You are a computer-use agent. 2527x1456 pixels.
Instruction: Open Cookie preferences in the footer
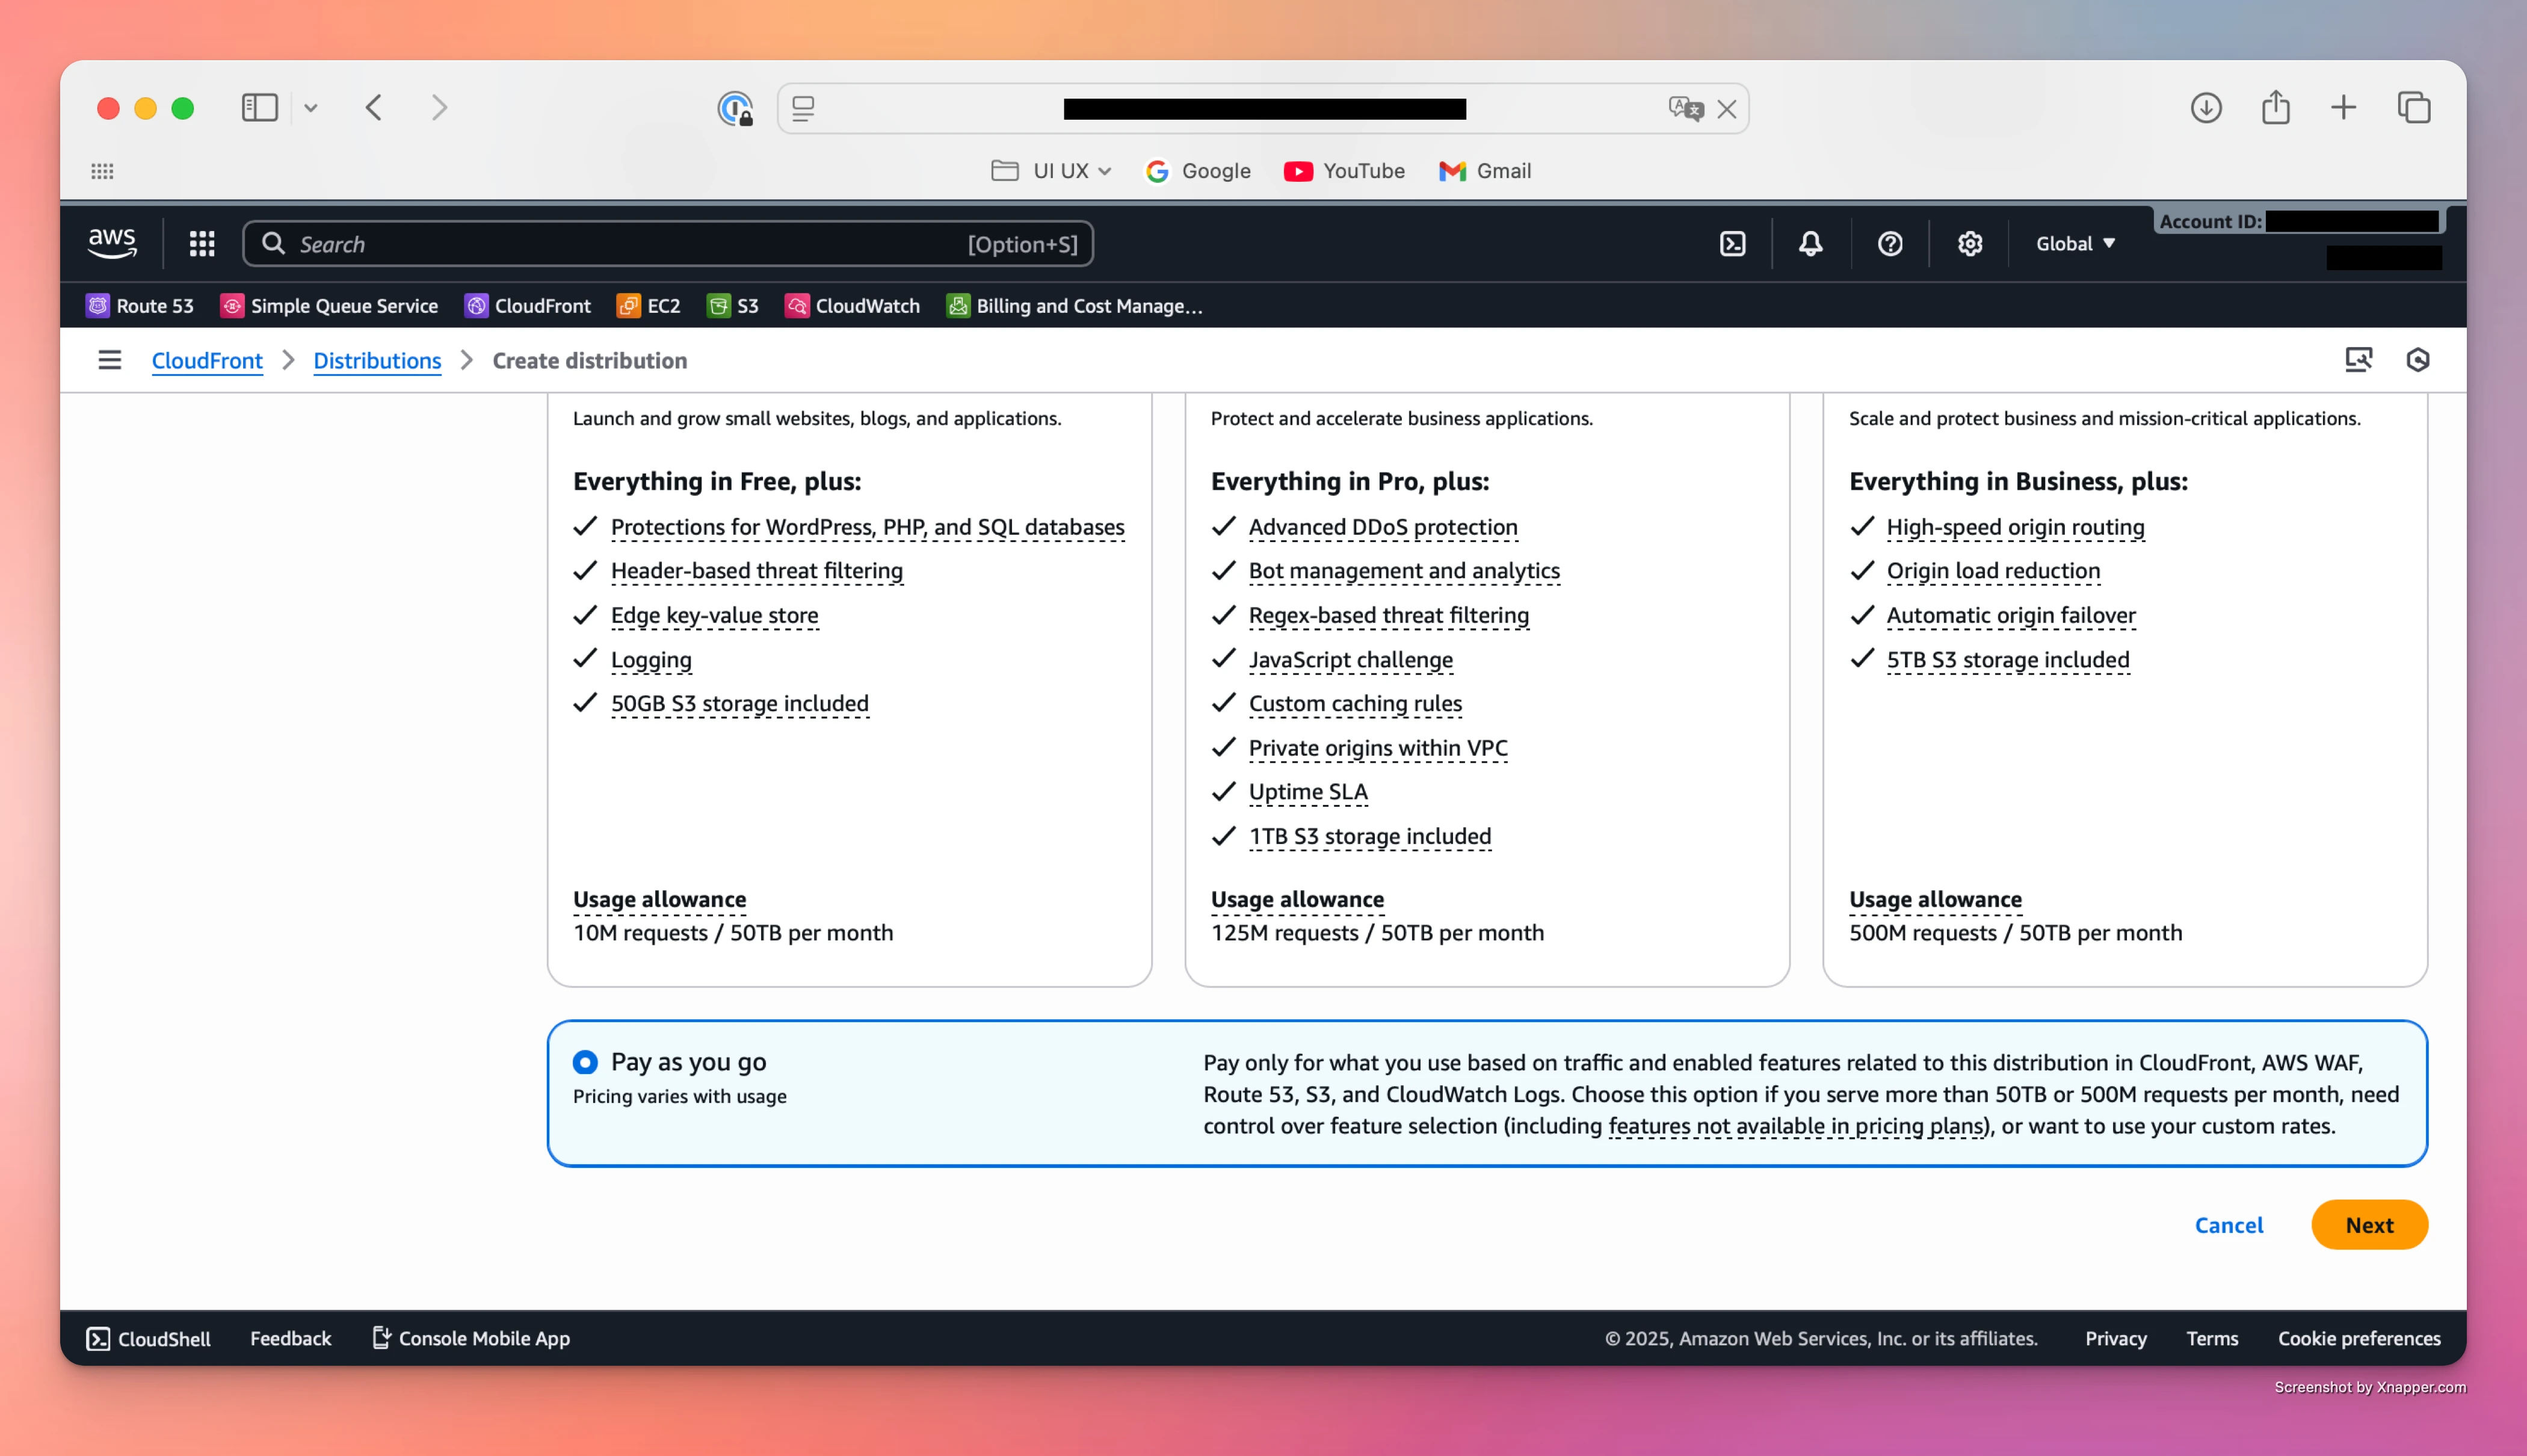(2358, 1338)
